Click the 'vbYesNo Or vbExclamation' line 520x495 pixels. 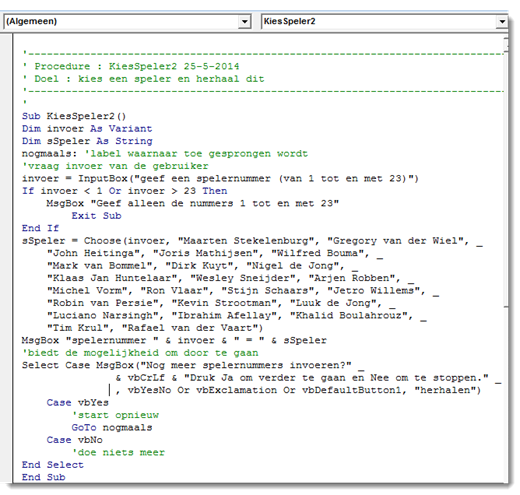point(298,390)
